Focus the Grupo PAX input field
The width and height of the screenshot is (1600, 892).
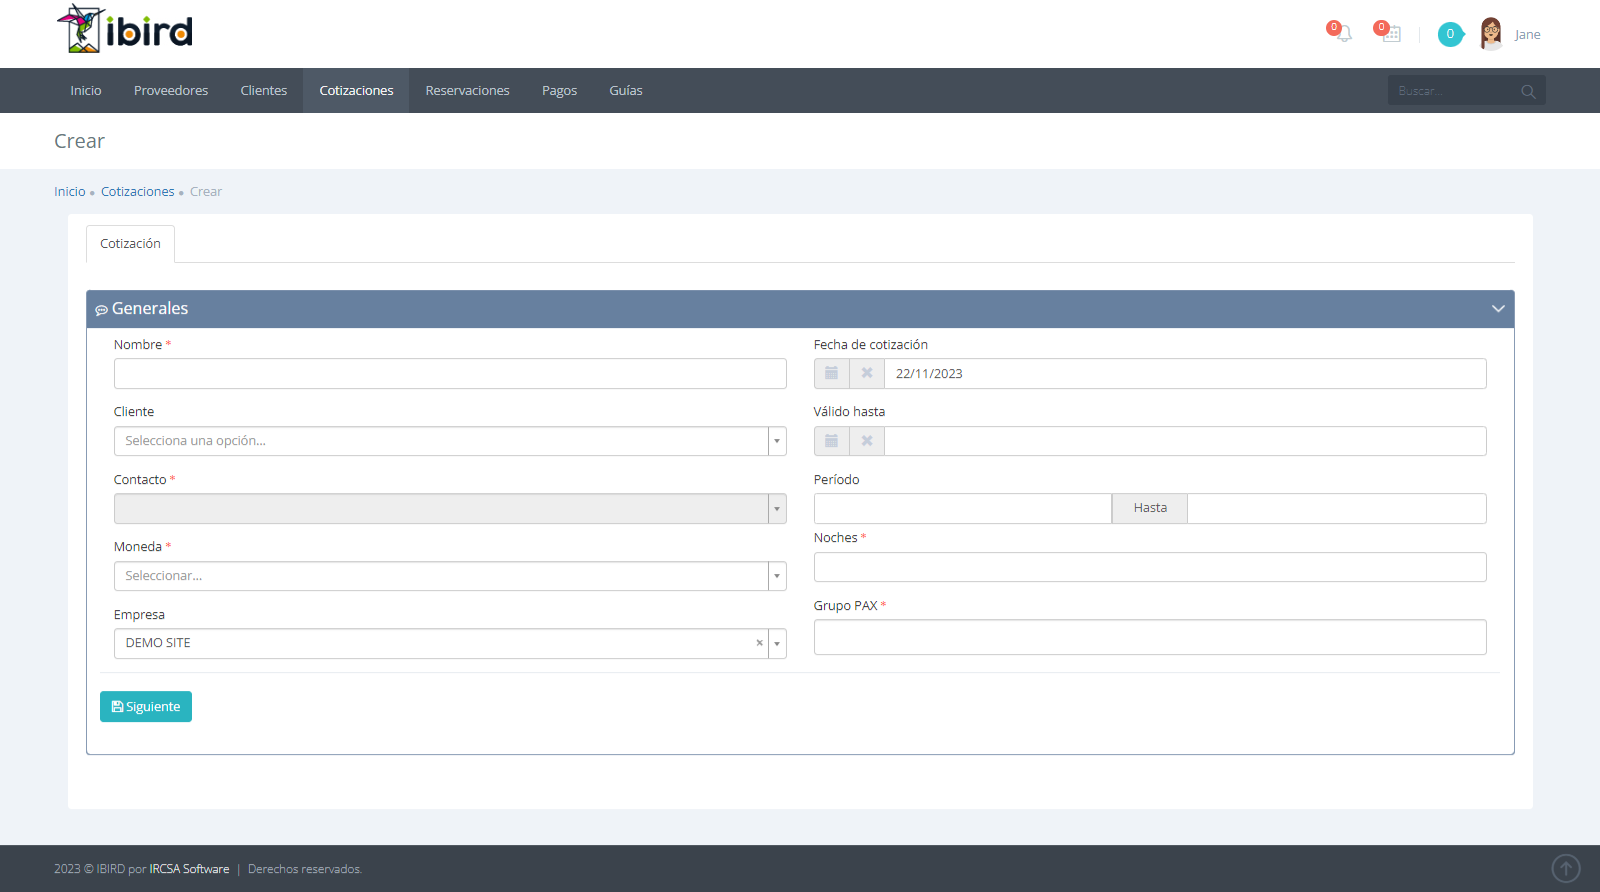click(x=1150, y=637)
